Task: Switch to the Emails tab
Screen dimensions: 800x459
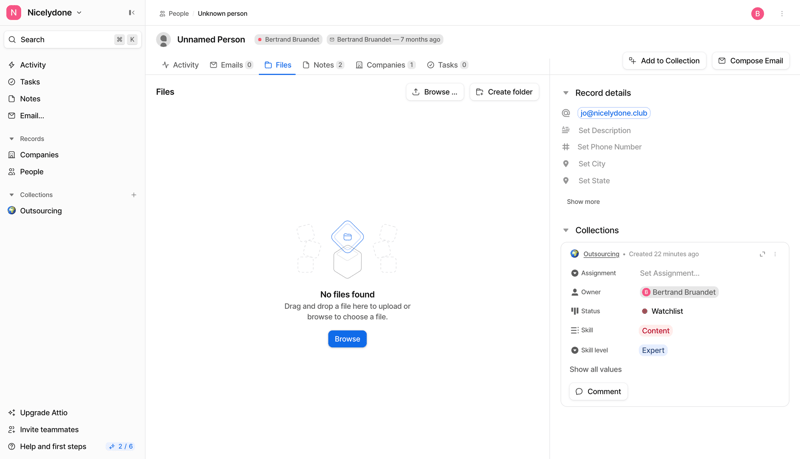Action: pyautogui.click(x=232, y=65)
